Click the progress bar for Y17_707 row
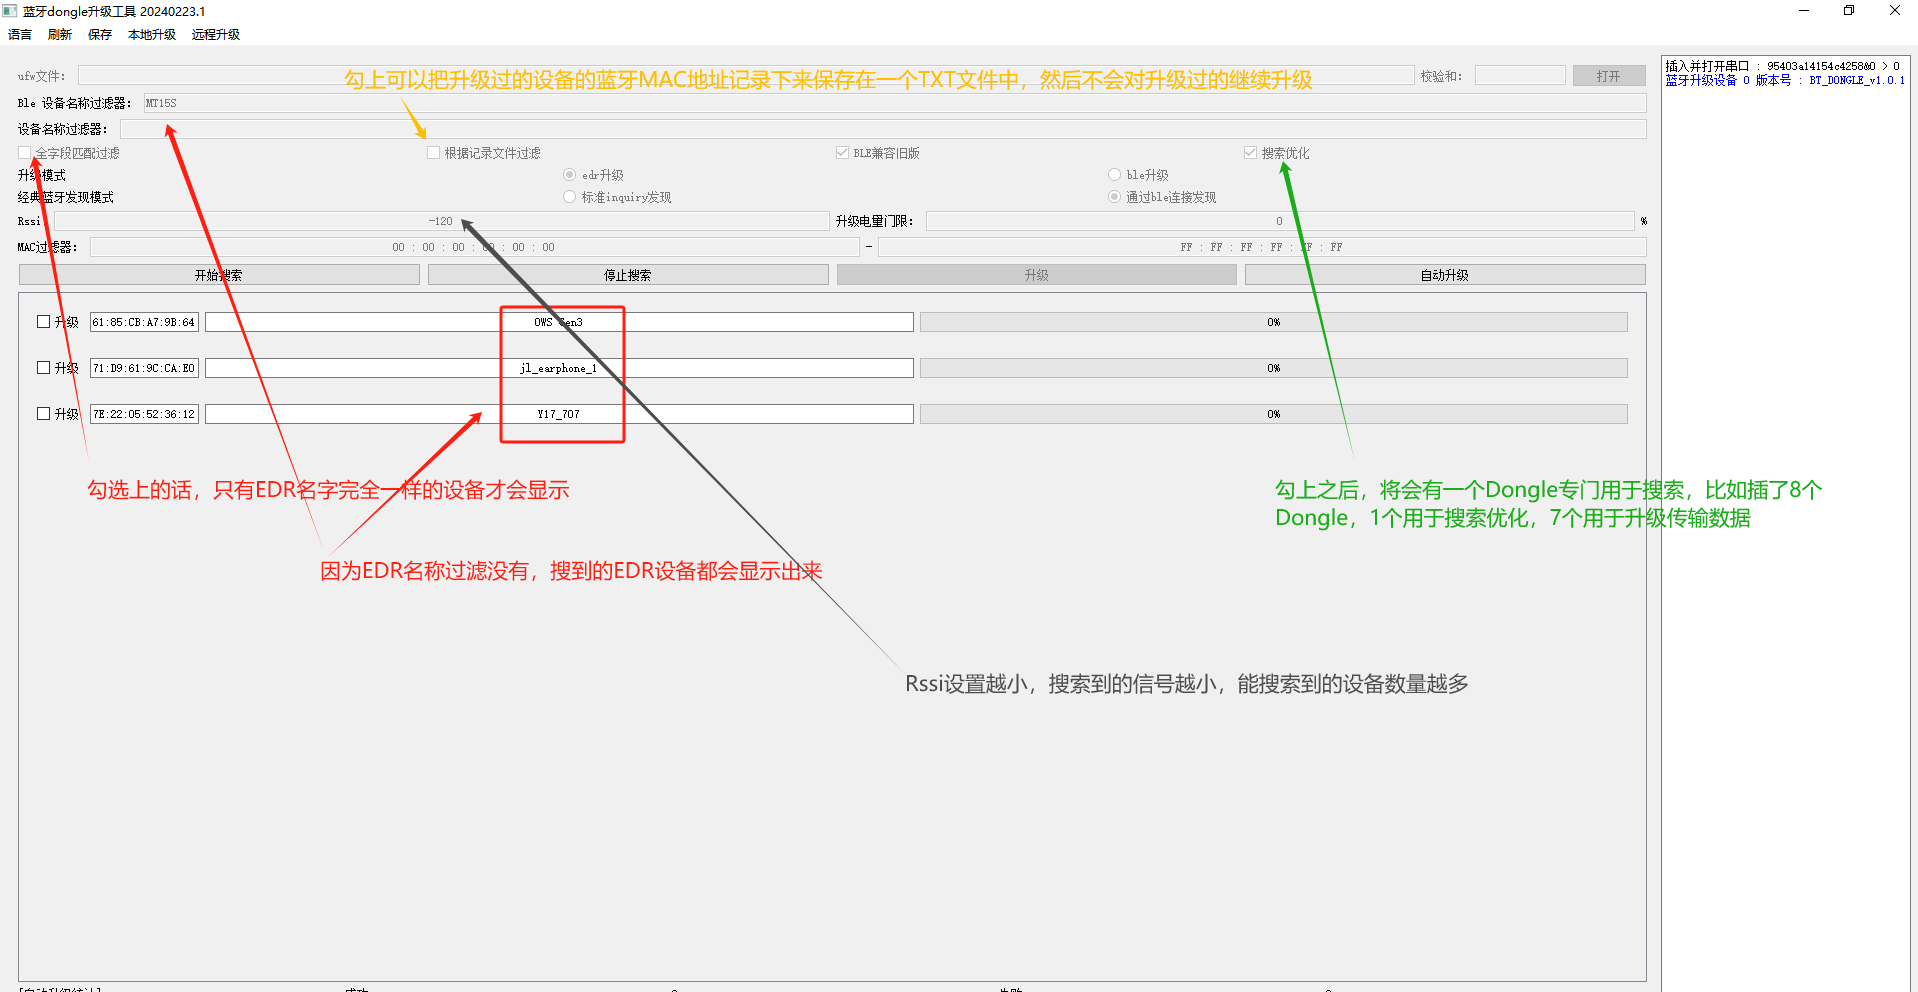 point(1274,414)
